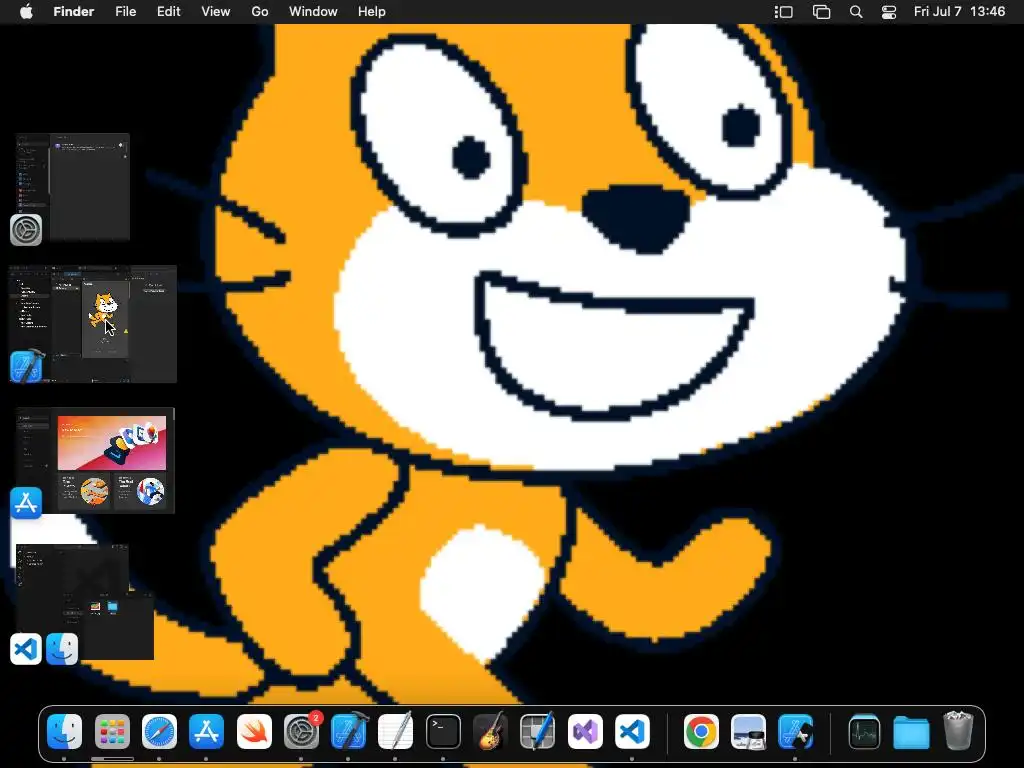Open the grid-and-pencil app in the Dock
Screen dimensions: 1024x768
pyautogui.click(x=537, y=731)
